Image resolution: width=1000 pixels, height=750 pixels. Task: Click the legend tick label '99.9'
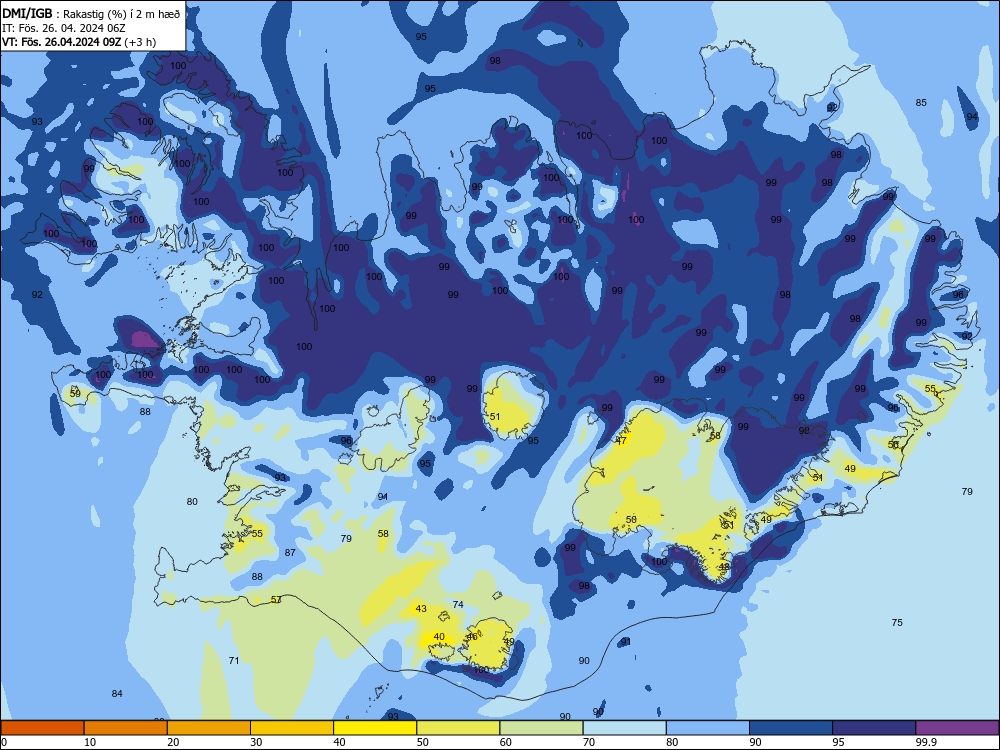926,742
